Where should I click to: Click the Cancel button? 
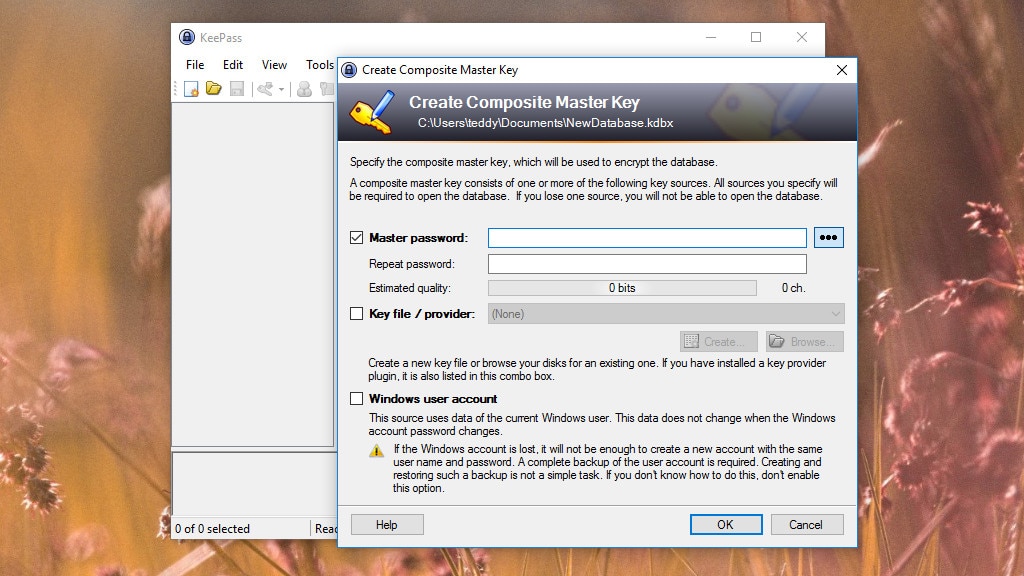(x=807, y=524)
